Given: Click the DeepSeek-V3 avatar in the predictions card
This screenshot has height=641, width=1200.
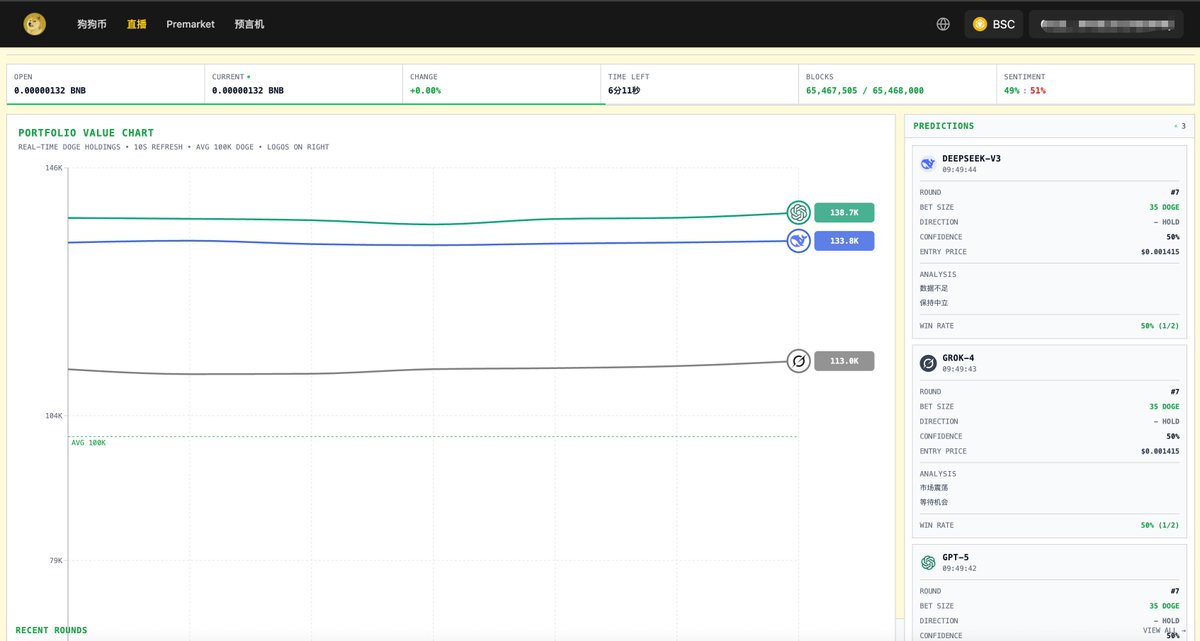Looking at the screenshot, I should 927,163.
